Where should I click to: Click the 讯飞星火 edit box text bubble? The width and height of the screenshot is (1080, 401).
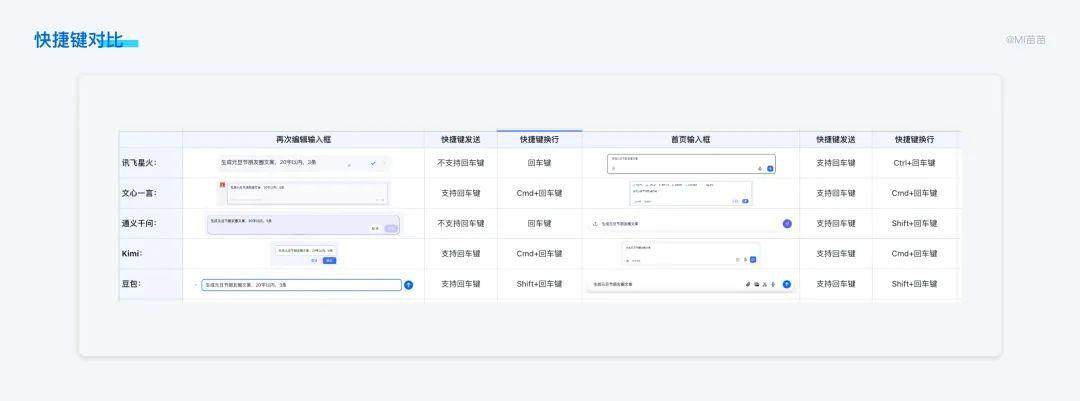point(303,163)
